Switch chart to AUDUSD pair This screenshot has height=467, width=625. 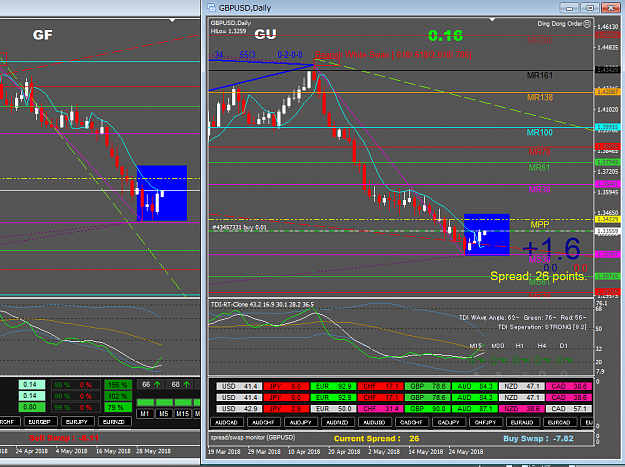click(374, 422)
